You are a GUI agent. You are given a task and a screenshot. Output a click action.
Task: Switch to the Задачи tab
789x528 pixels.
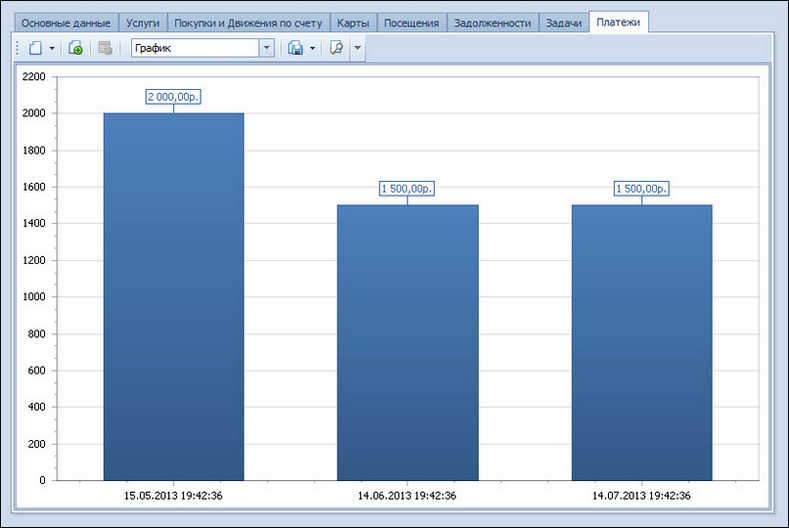coord(564,23)
